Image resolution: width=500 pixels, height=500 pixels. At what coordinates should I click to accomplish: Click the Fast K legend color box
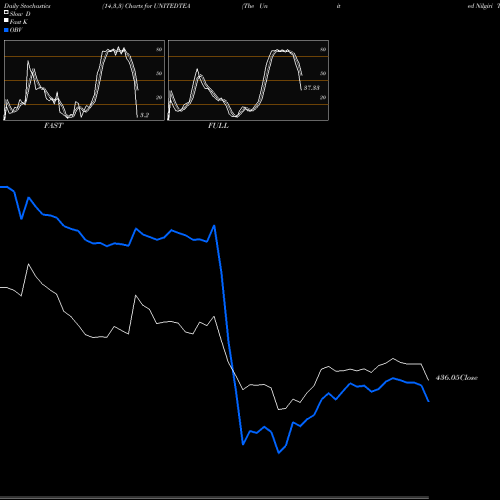point(6,21)
